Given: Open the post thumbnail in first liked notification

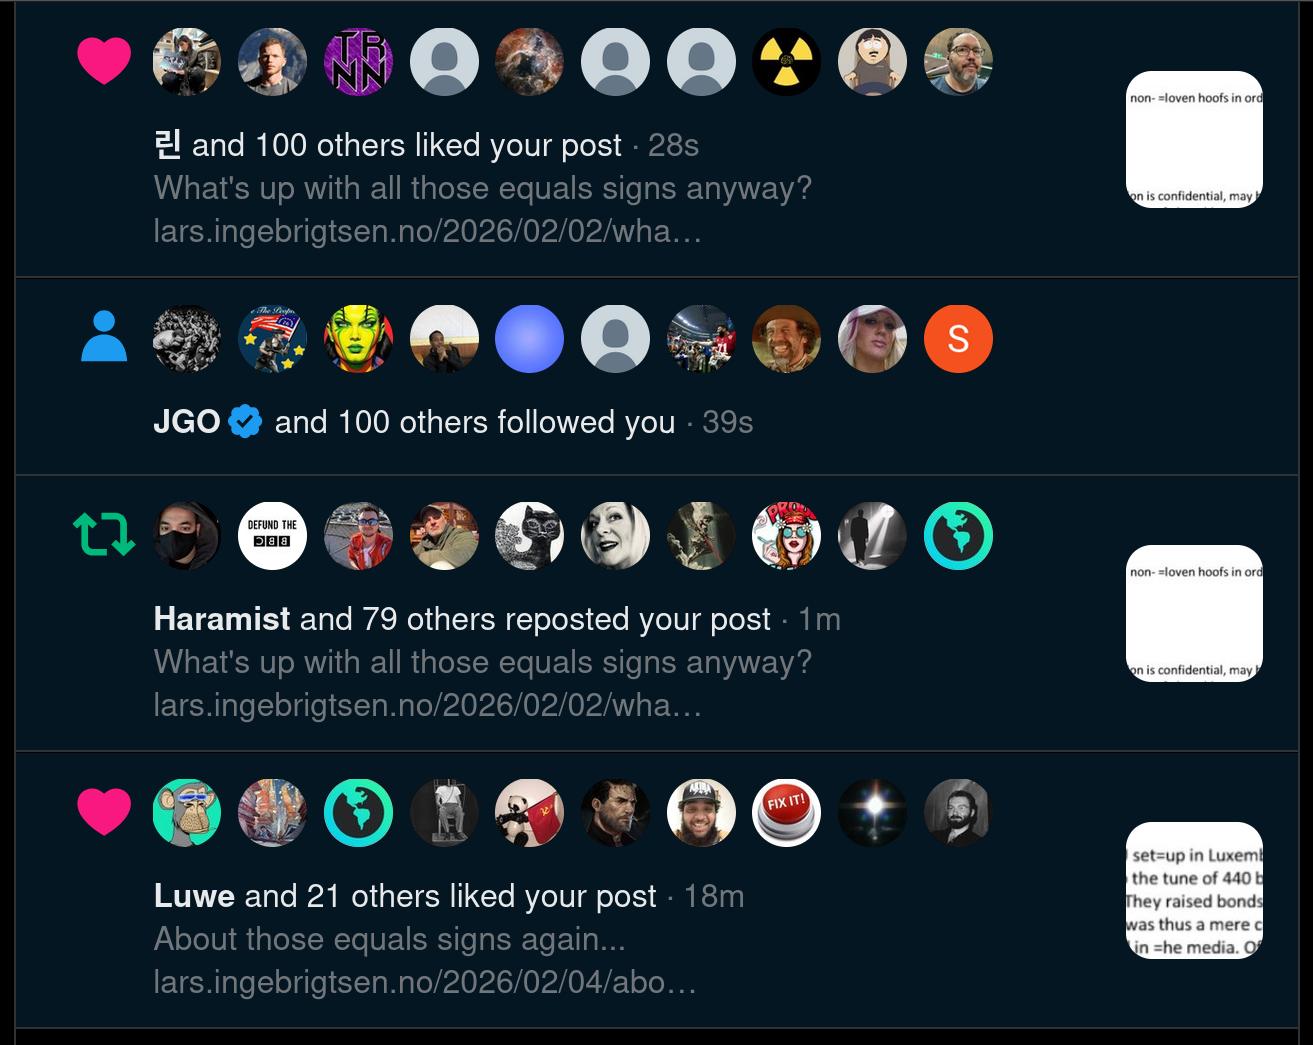Looking at the screenshot, I should [1194, 139].
